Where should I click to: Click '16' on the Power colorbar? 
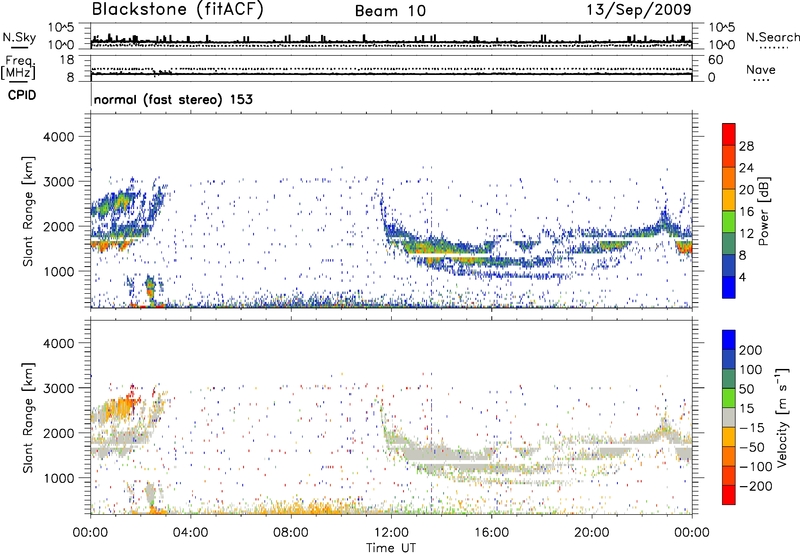(x=746, y=212)
